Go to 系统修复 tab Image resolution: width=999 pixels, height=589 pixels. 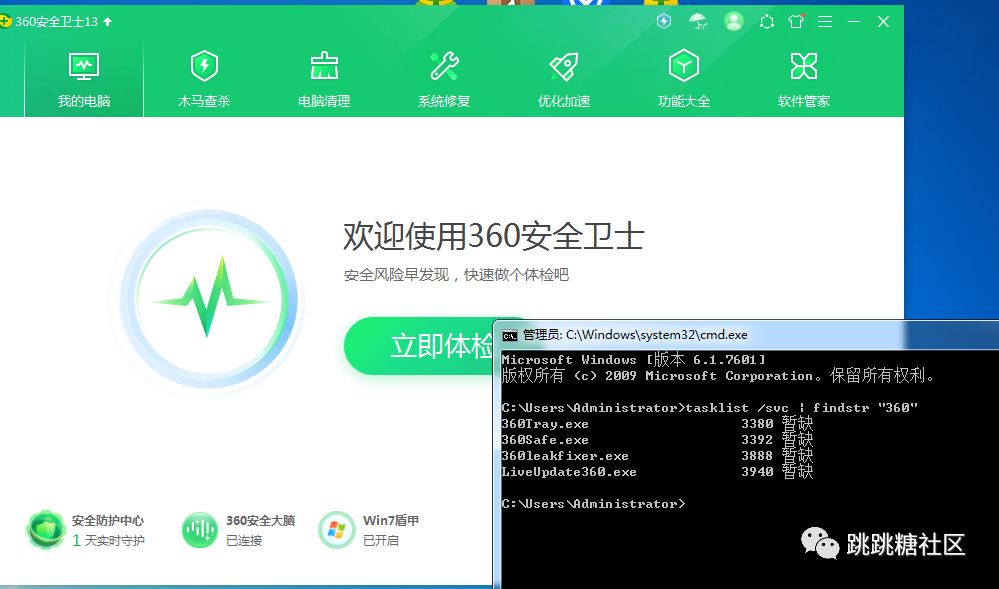point(443,80)
